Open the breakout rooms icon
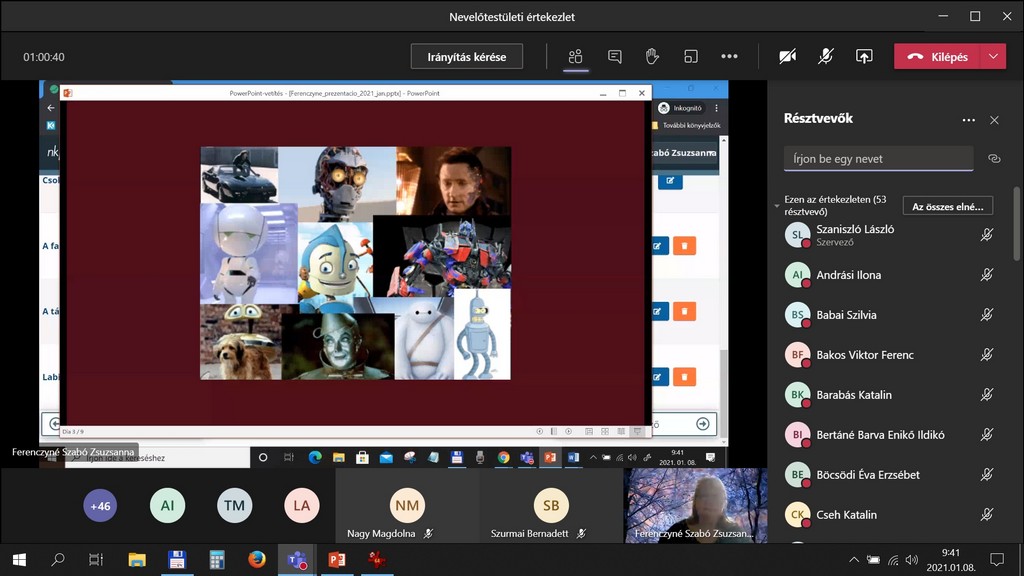Screen dimensions: 1024x576 click(691, 57)
